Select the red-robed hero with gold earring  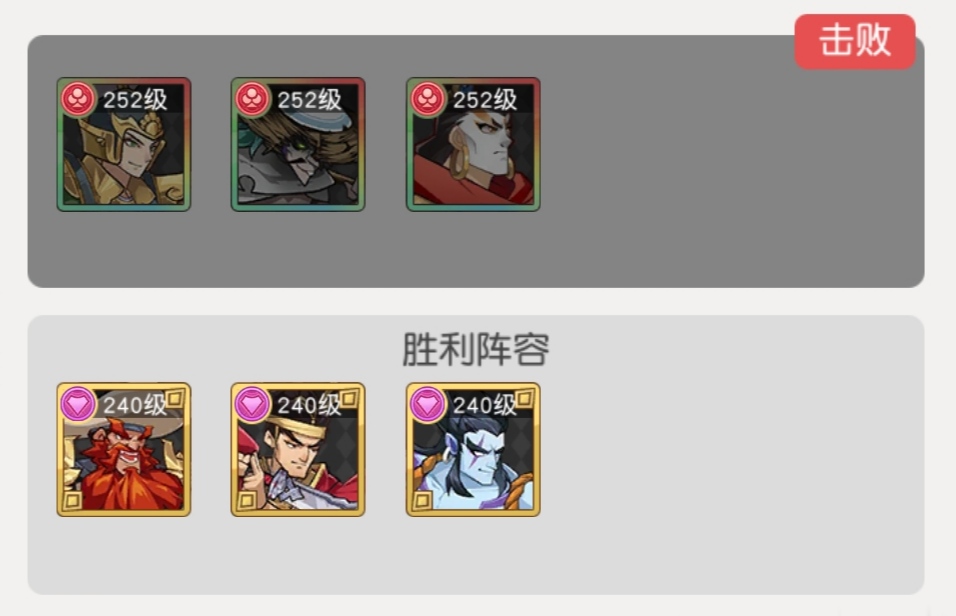point(473,145)
